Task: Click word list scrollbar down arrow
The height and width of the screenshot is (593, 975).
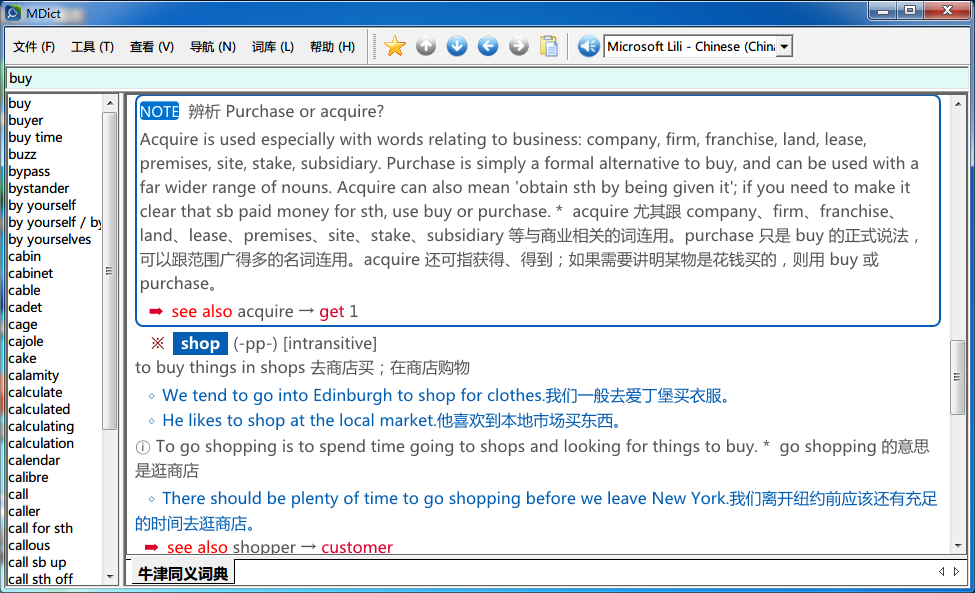Action: pos(110,577)
